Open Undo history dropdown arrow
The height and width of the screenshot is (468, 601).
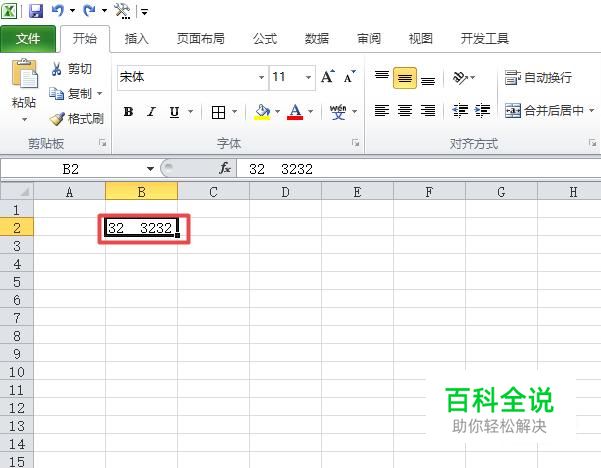pyautogui.click(x=72, y=11)
